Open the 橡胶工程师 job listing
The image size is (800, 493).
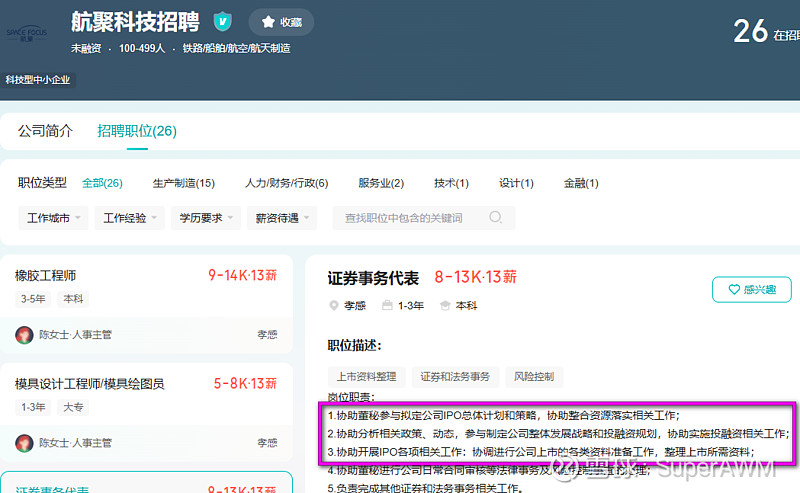click(46, 275)
